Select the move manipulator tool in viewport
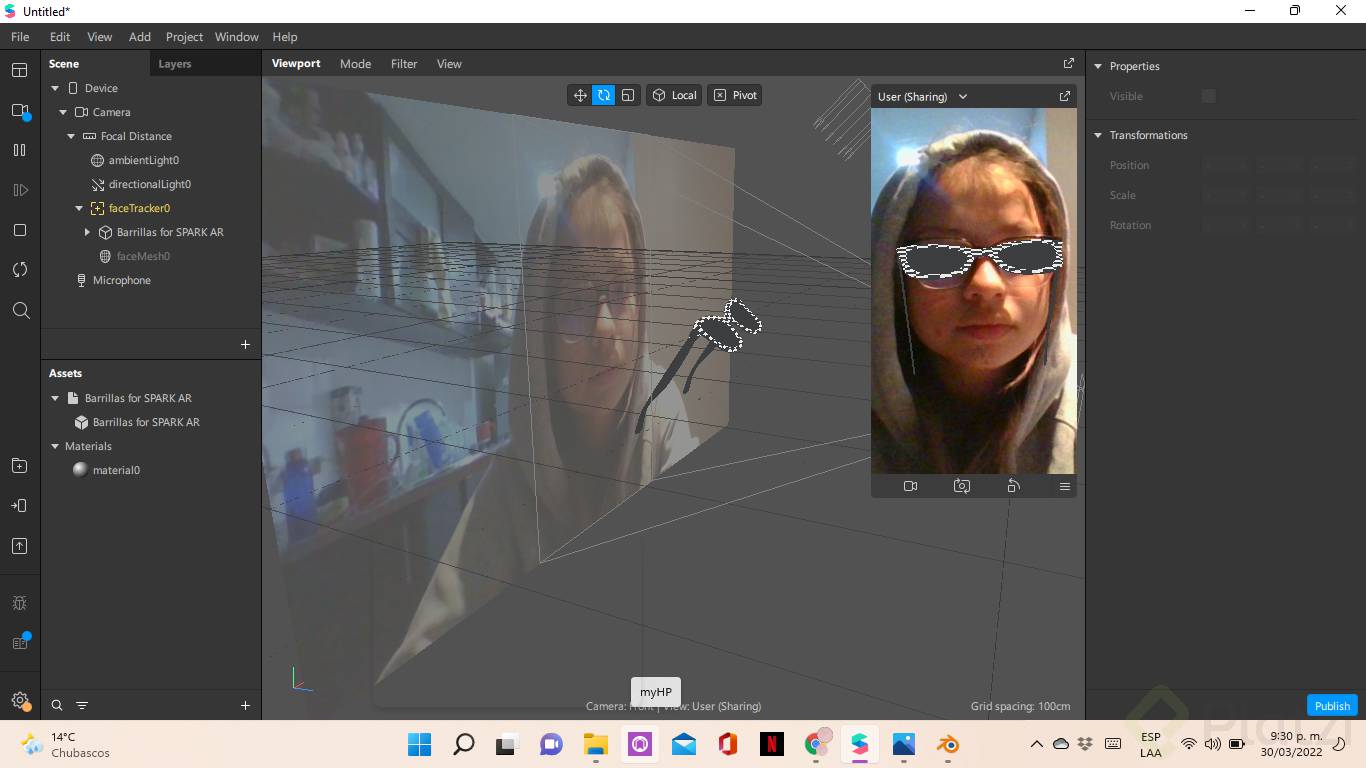1366x768 pixels. click(x=580, y=95)
